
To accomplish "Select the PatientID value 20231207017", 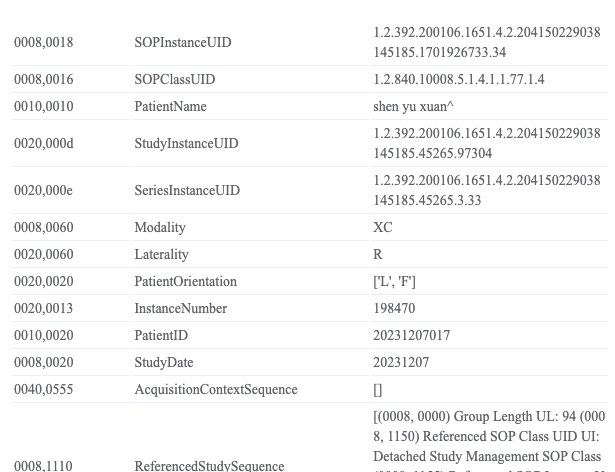I will tap(411, 336).
